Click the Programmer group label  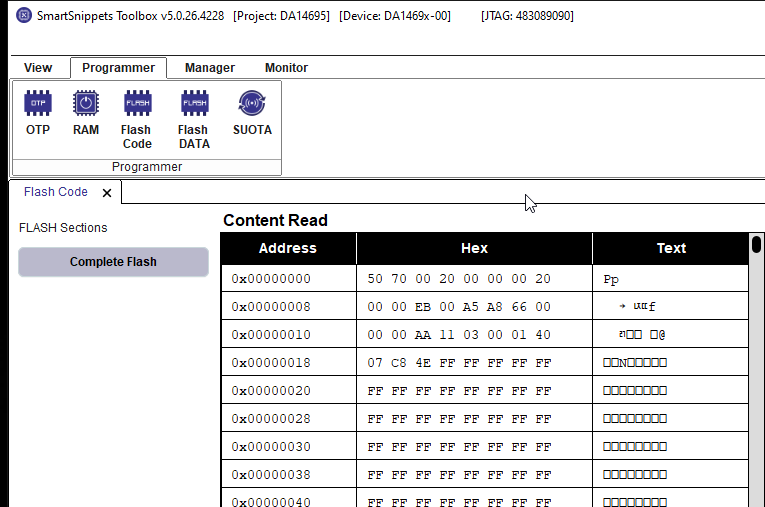(147, 167)
